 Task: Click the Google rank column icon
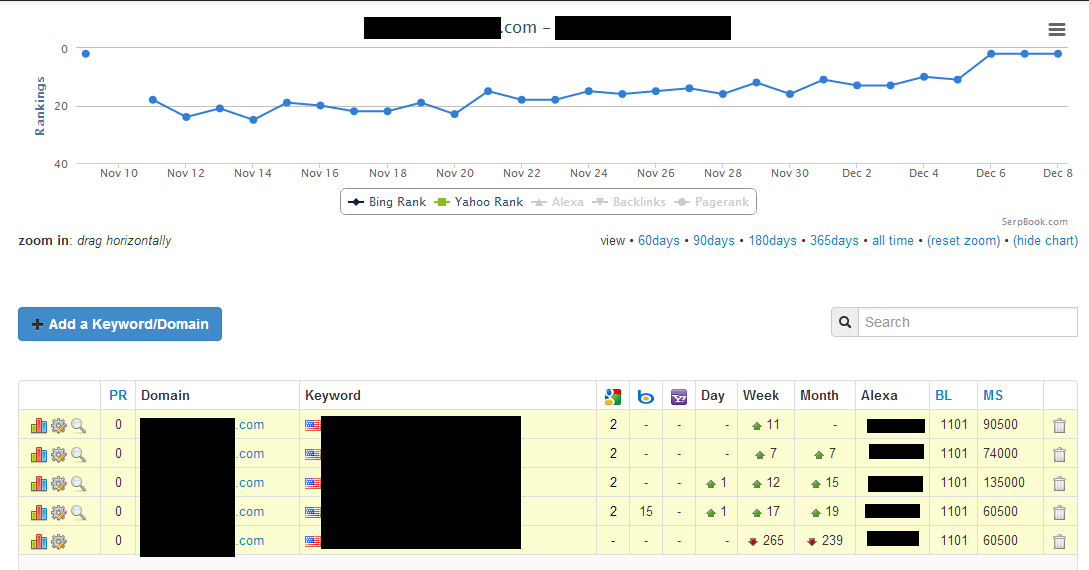pyautogui.click(x=613, y=396)
